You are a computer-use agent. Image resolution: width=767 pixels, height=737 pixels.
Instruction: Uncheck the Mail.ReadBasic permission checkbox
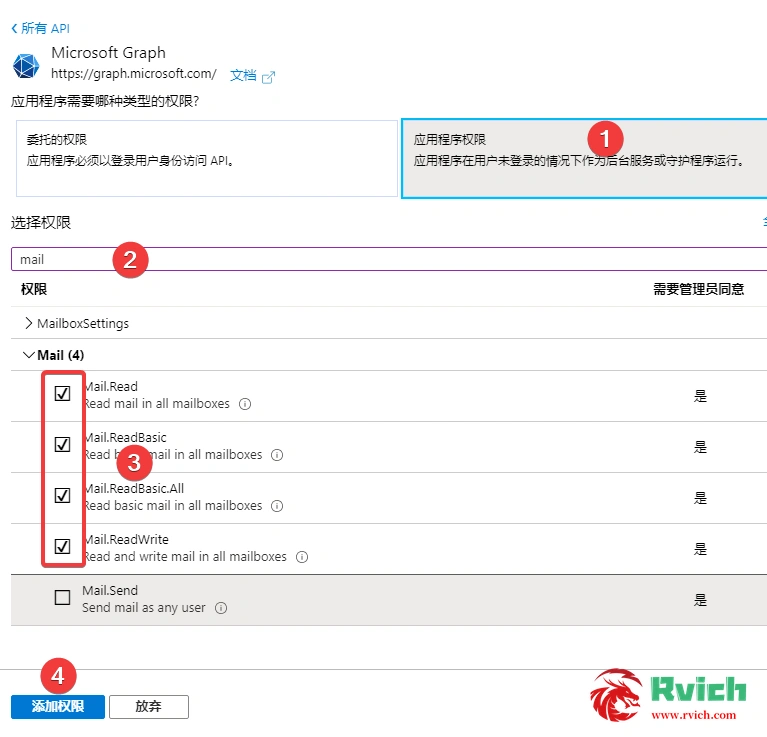[x=62, y=444]
